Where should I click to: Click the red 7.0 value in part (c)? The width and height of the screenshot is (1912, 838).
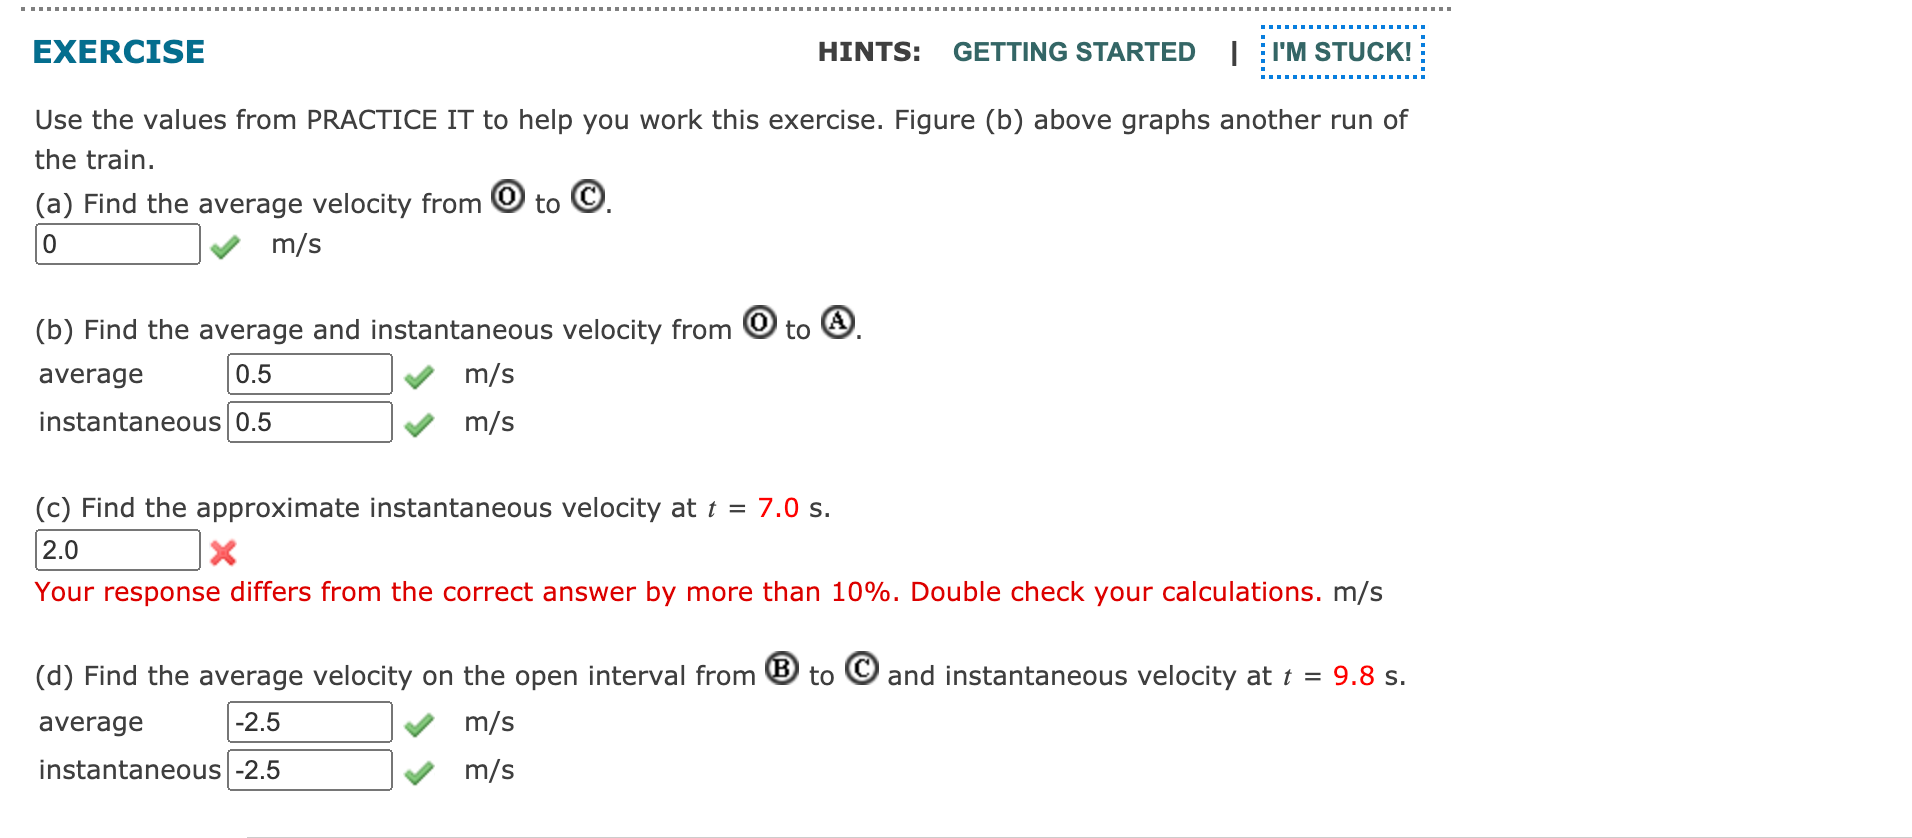[777, 507]
